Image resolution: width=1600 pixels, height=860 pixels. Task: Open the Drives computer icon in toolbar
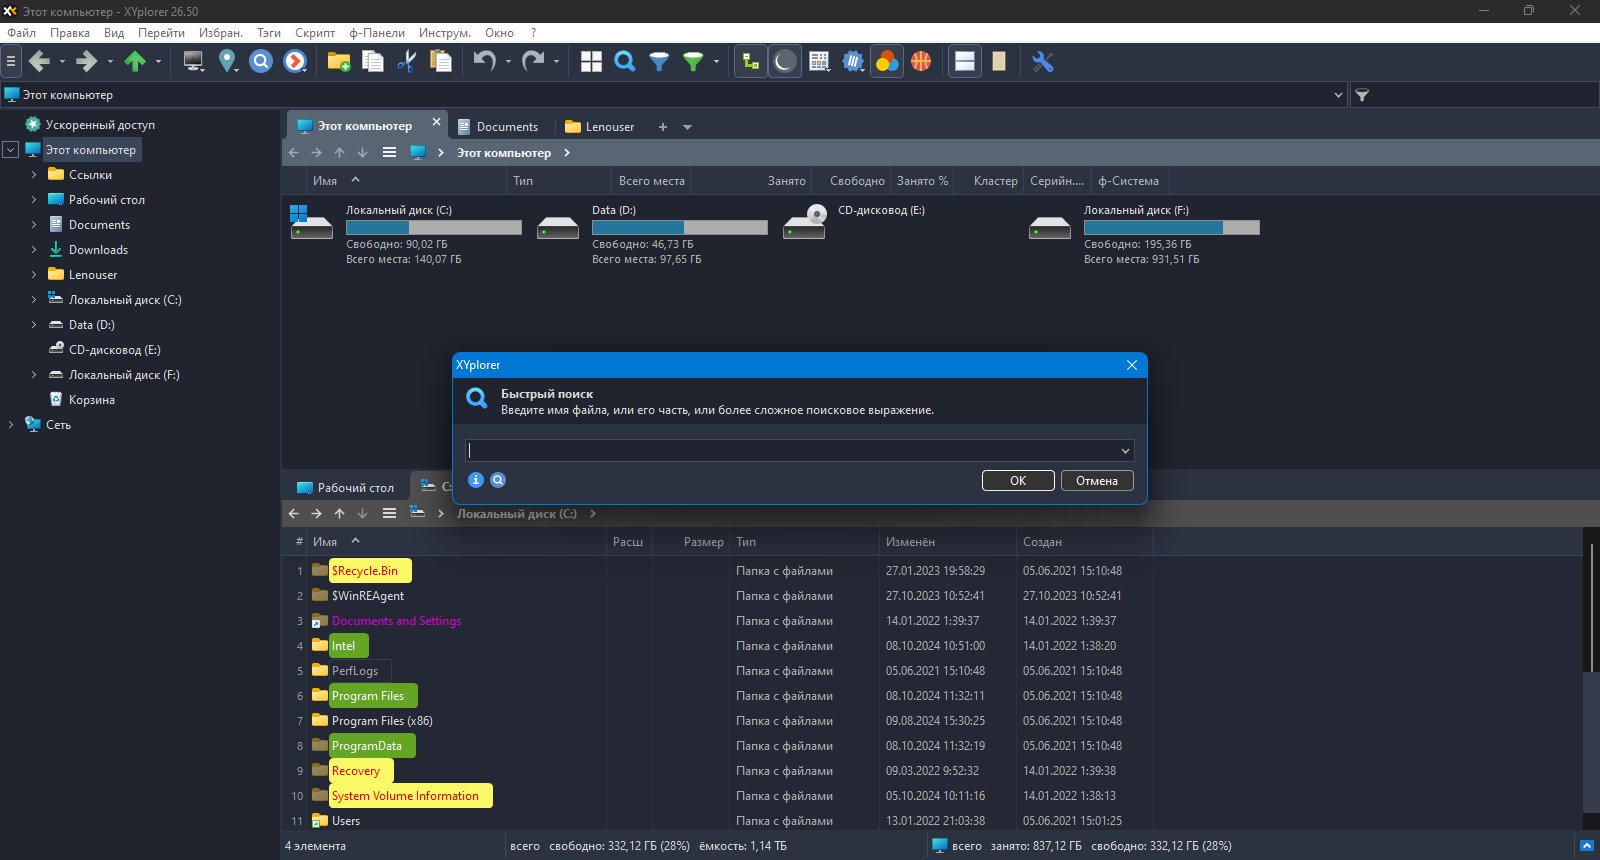(194, 62)
